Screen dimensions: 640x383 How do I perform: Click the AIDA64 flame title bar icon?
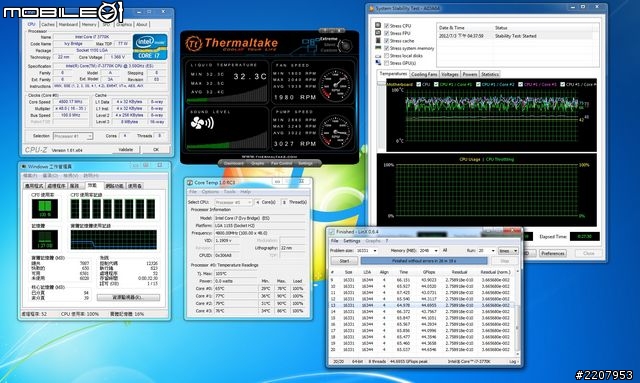371,8
